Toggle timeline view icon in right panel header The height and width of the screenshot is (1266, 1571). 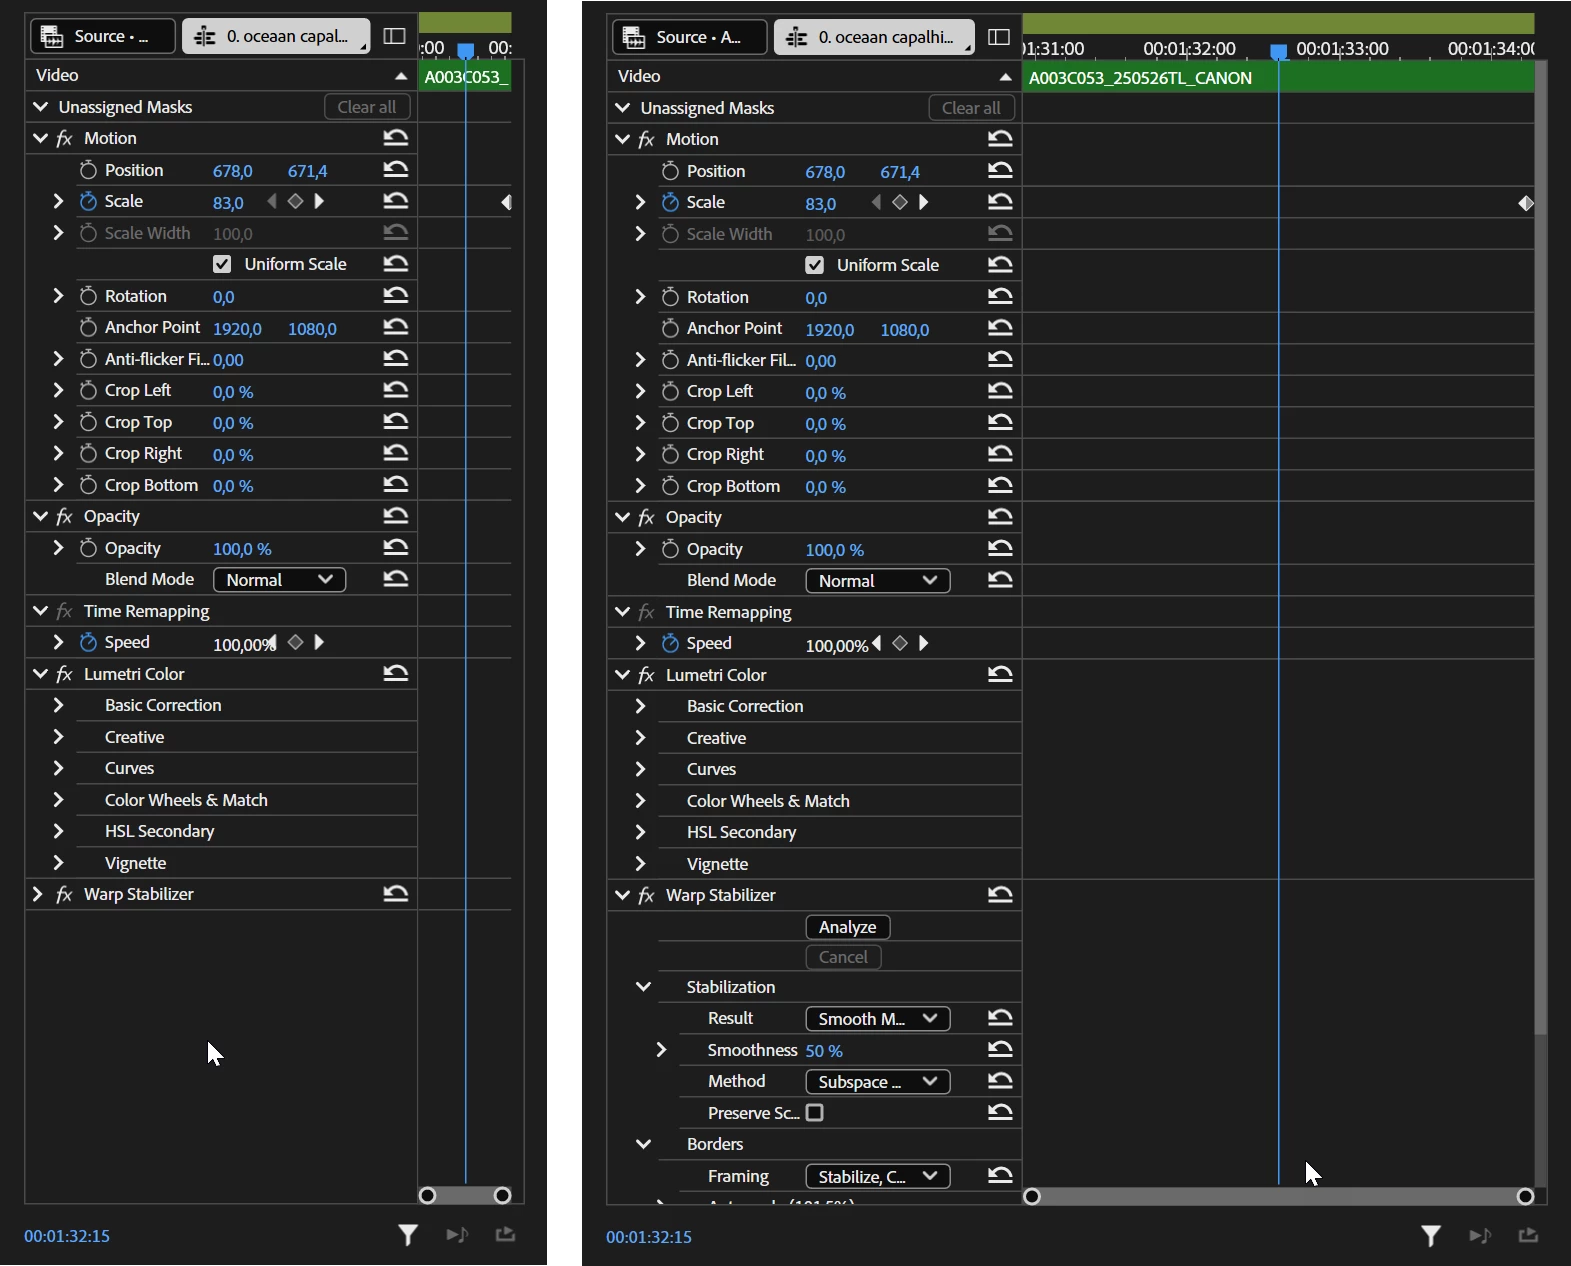pos(998,37)
